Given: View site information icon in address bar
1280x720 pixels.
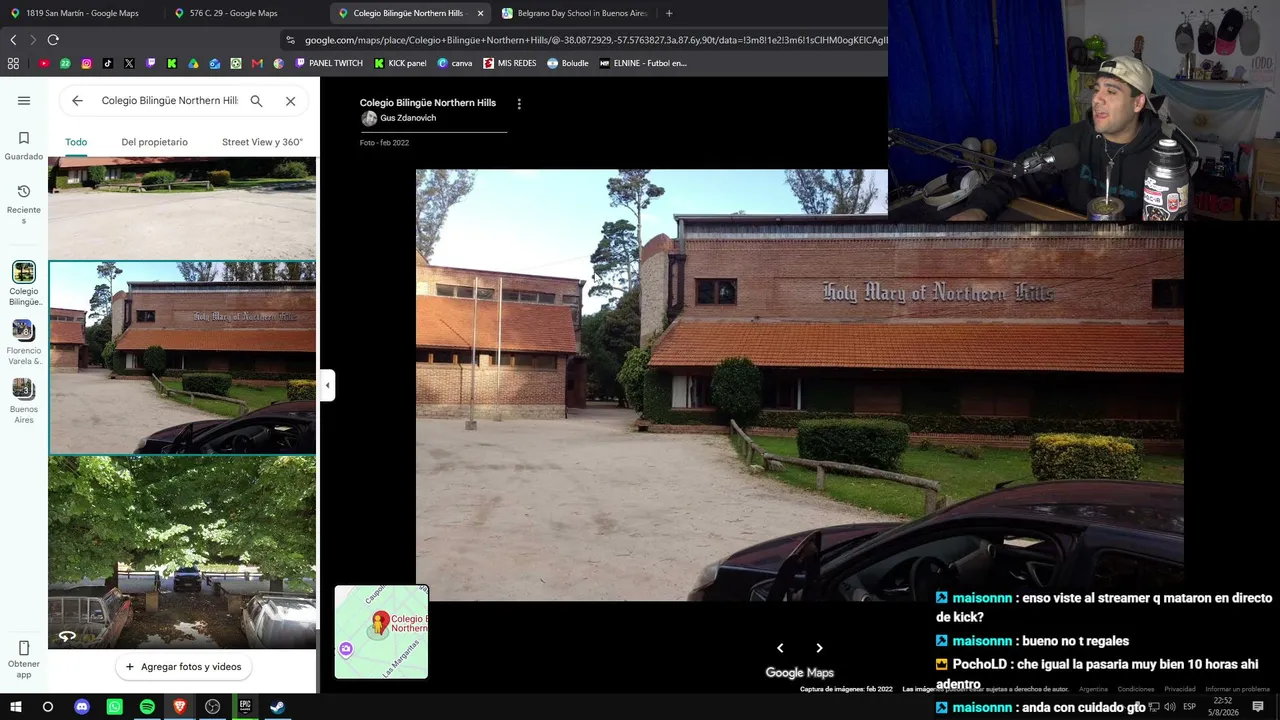Looking at the screenshot, I should (x=290, y=40).
